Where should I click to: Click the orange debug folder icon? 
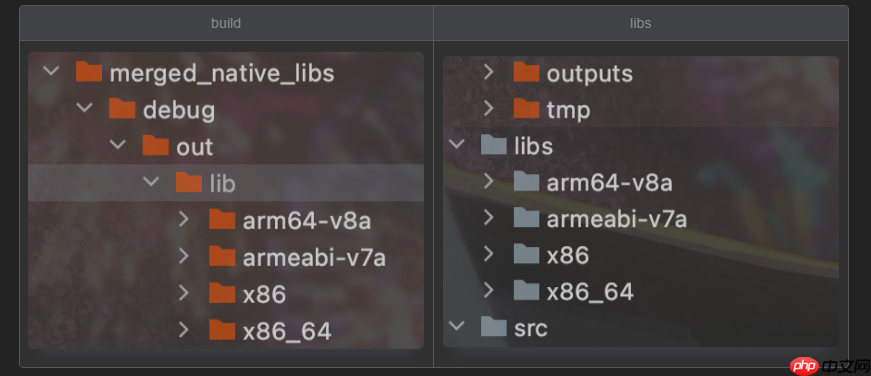[122, 109]
